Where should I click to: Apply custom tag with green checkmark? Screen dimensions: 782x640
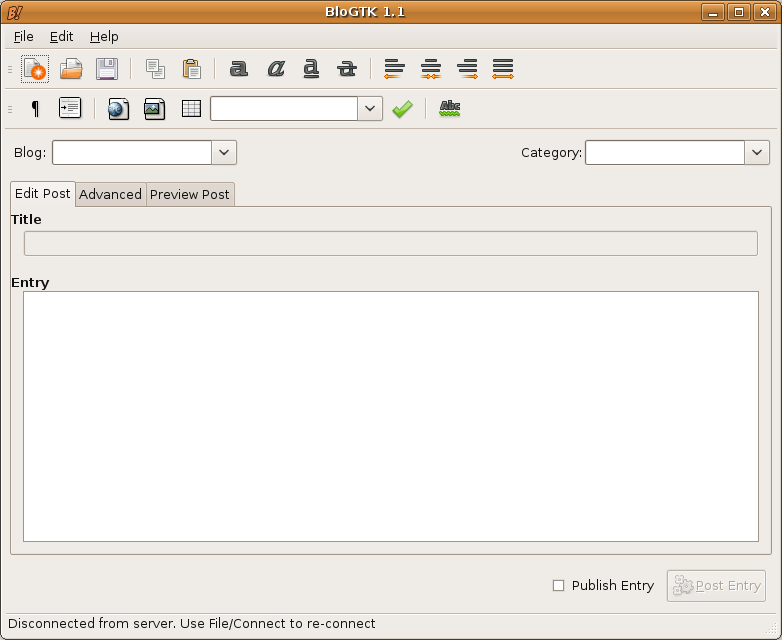coord(402,109)
